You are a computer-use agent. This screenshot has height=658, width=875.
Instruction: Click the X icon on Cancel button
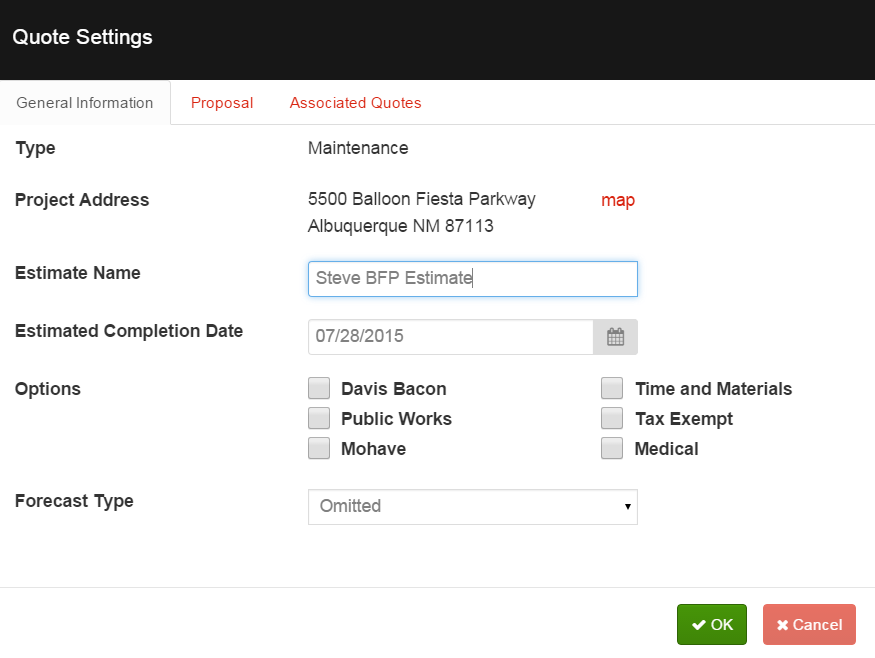[782, 625]
